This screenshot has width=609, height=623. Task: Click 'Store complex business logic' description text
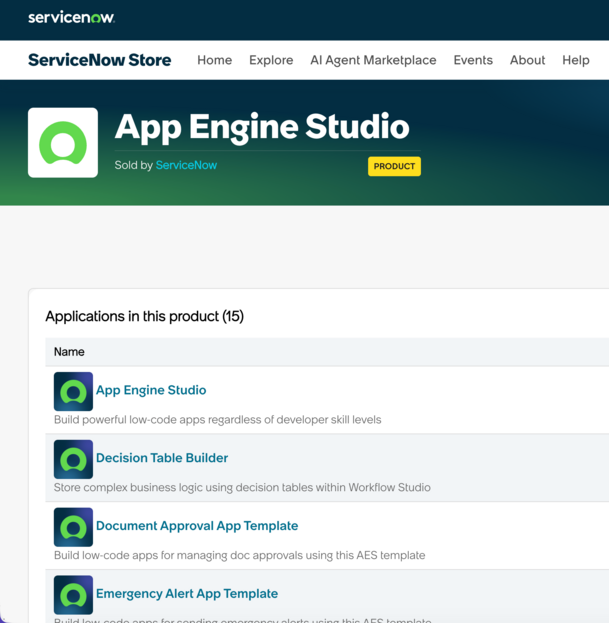(242, 488)
